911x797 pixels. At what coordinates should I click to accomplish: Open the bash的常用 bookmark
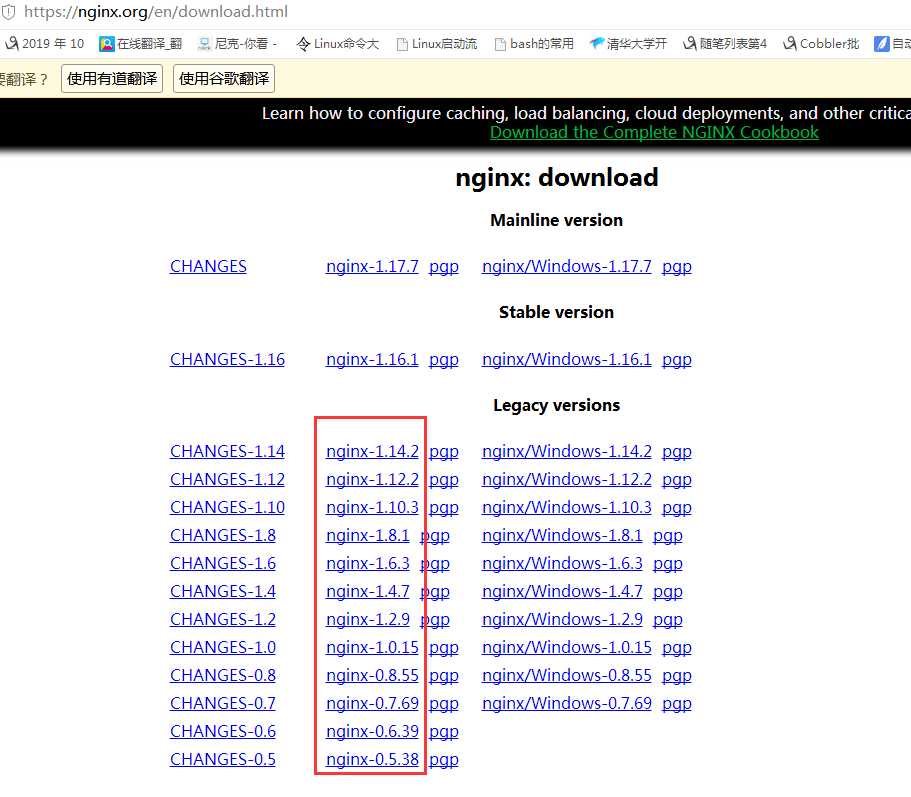(534, 44)
